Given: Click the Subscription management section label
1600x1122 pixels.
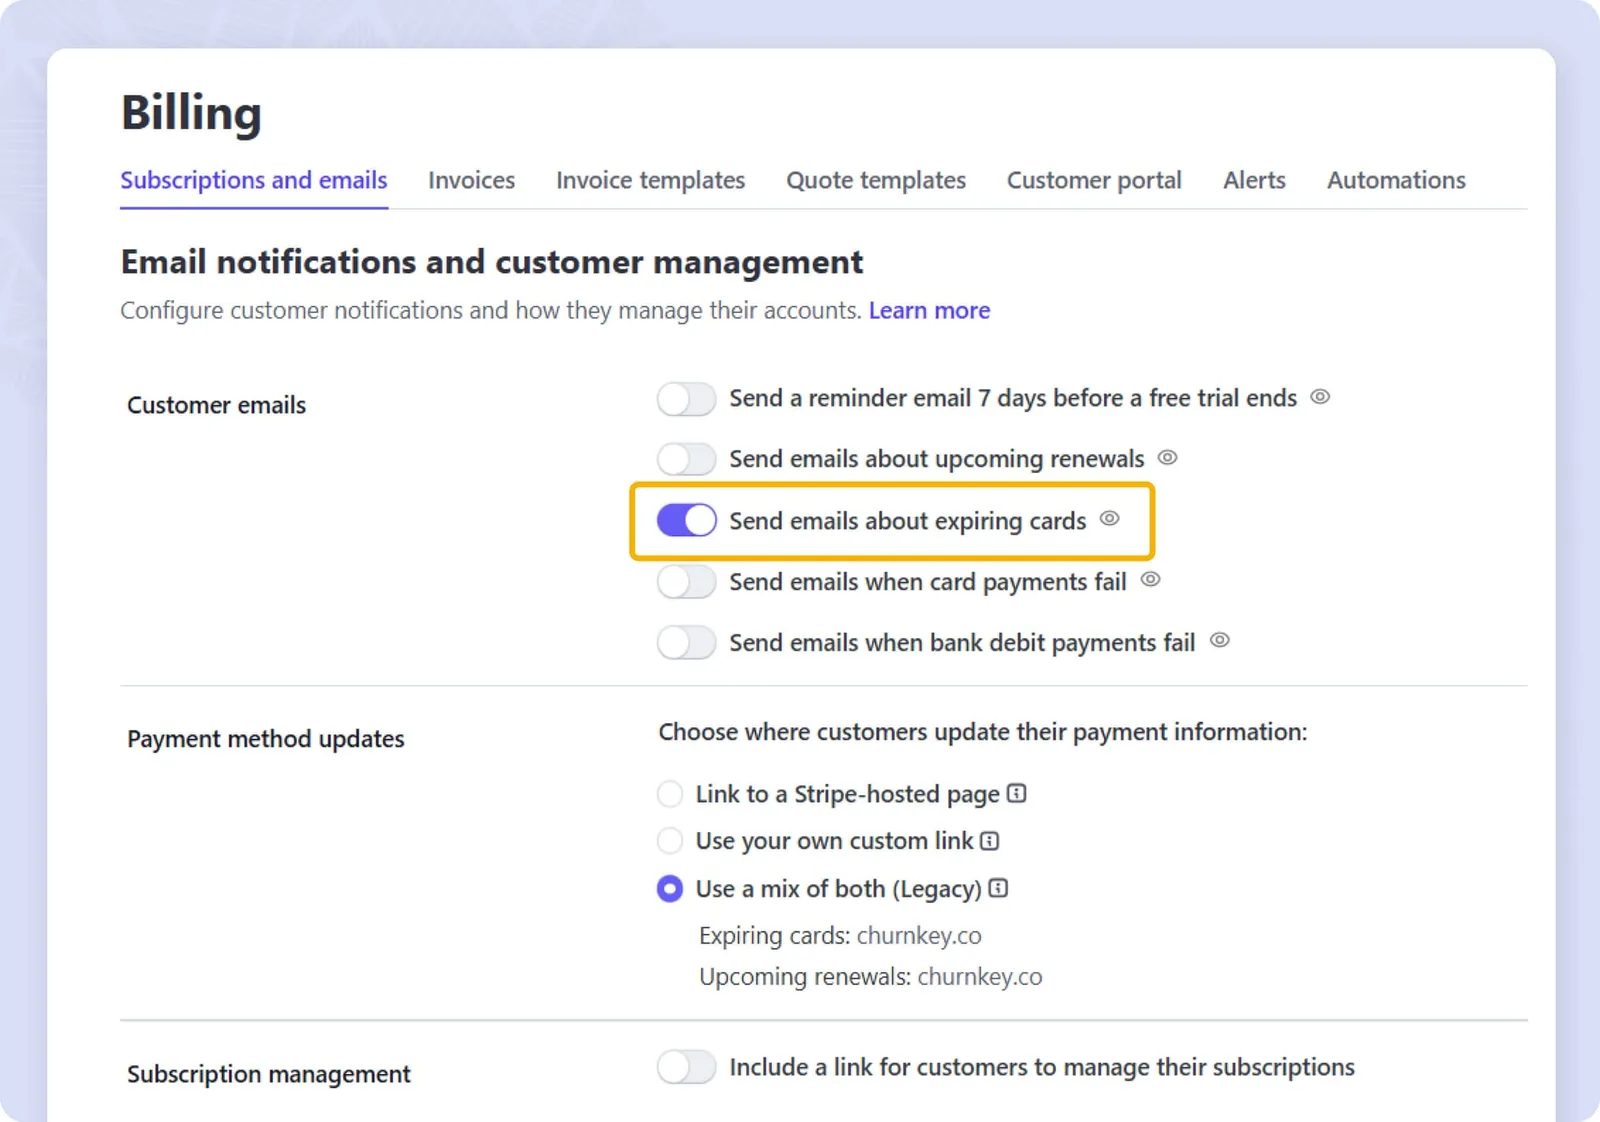Looking at the screenshot, I should coord(268,1074).
